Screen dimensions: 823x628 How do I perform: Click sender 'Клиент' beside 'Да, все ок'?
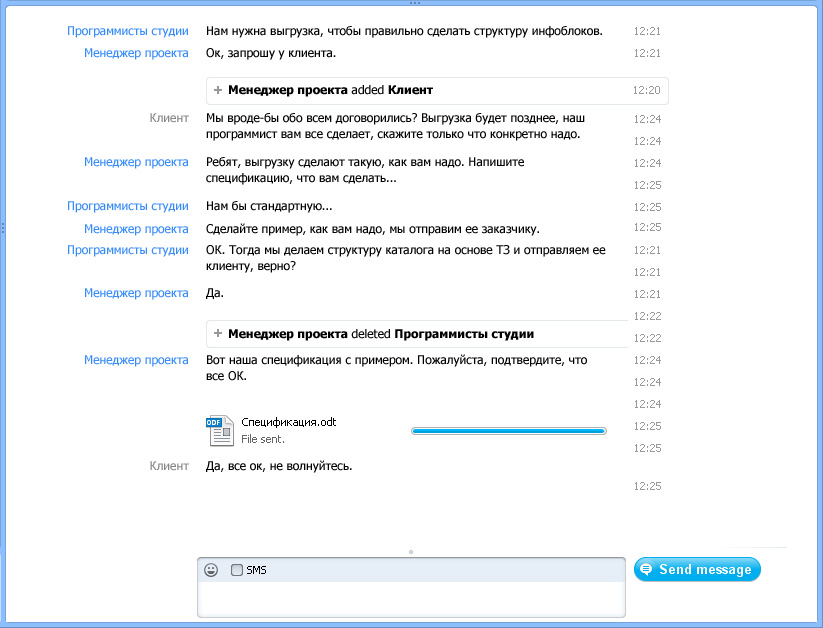(x=169, y=466)
